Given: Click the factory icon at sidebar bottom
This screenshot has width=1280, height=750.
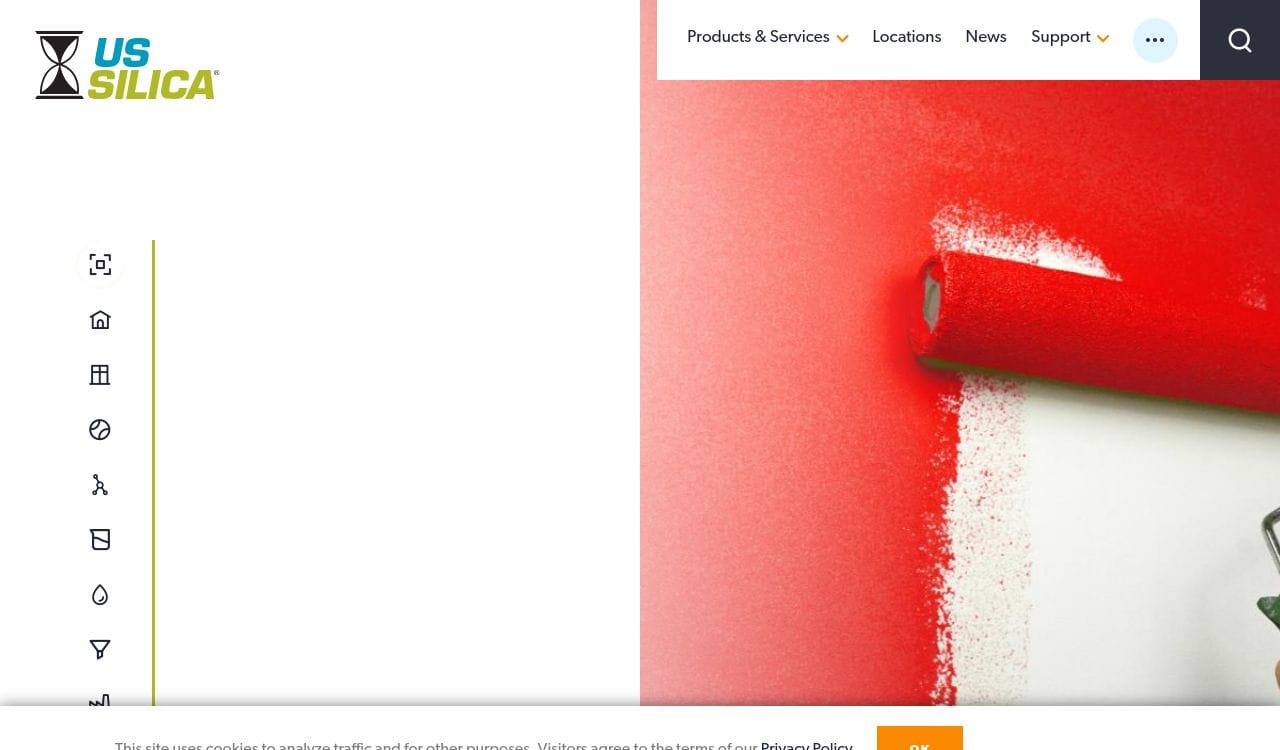Looking at the screenshot, I should (100, 701).
